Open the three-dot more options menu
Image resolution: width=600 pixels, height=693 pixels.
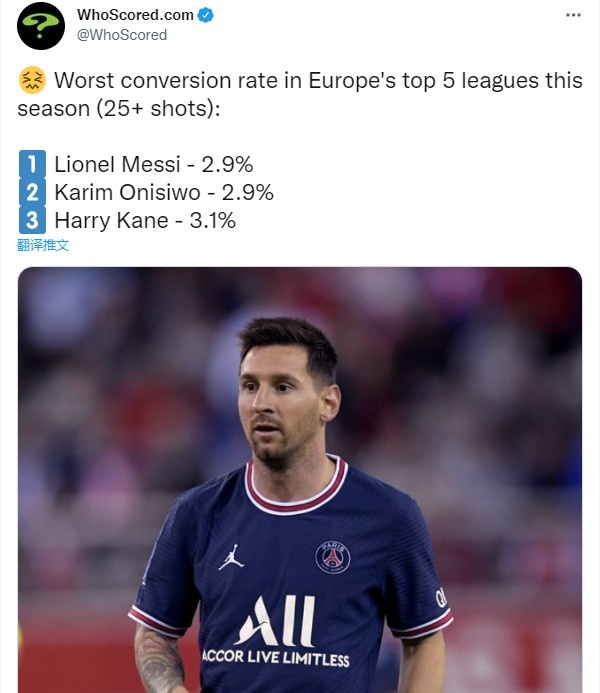tap(573, 15)
